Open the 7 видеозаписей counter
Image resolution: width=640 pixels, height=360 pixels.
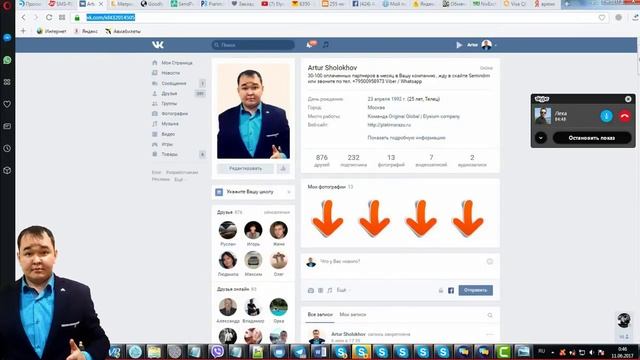click(431, 160)
